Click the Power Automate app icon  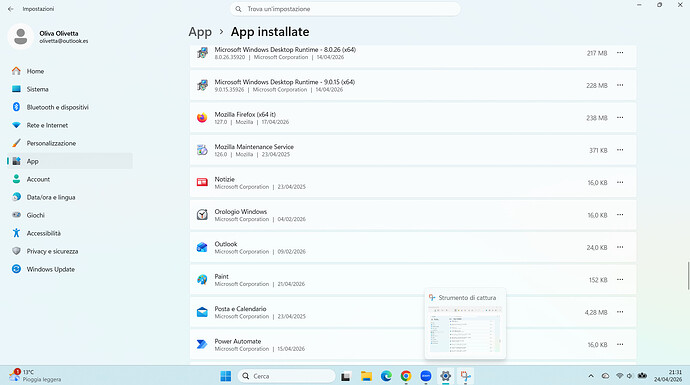click(x=202, y=345)
